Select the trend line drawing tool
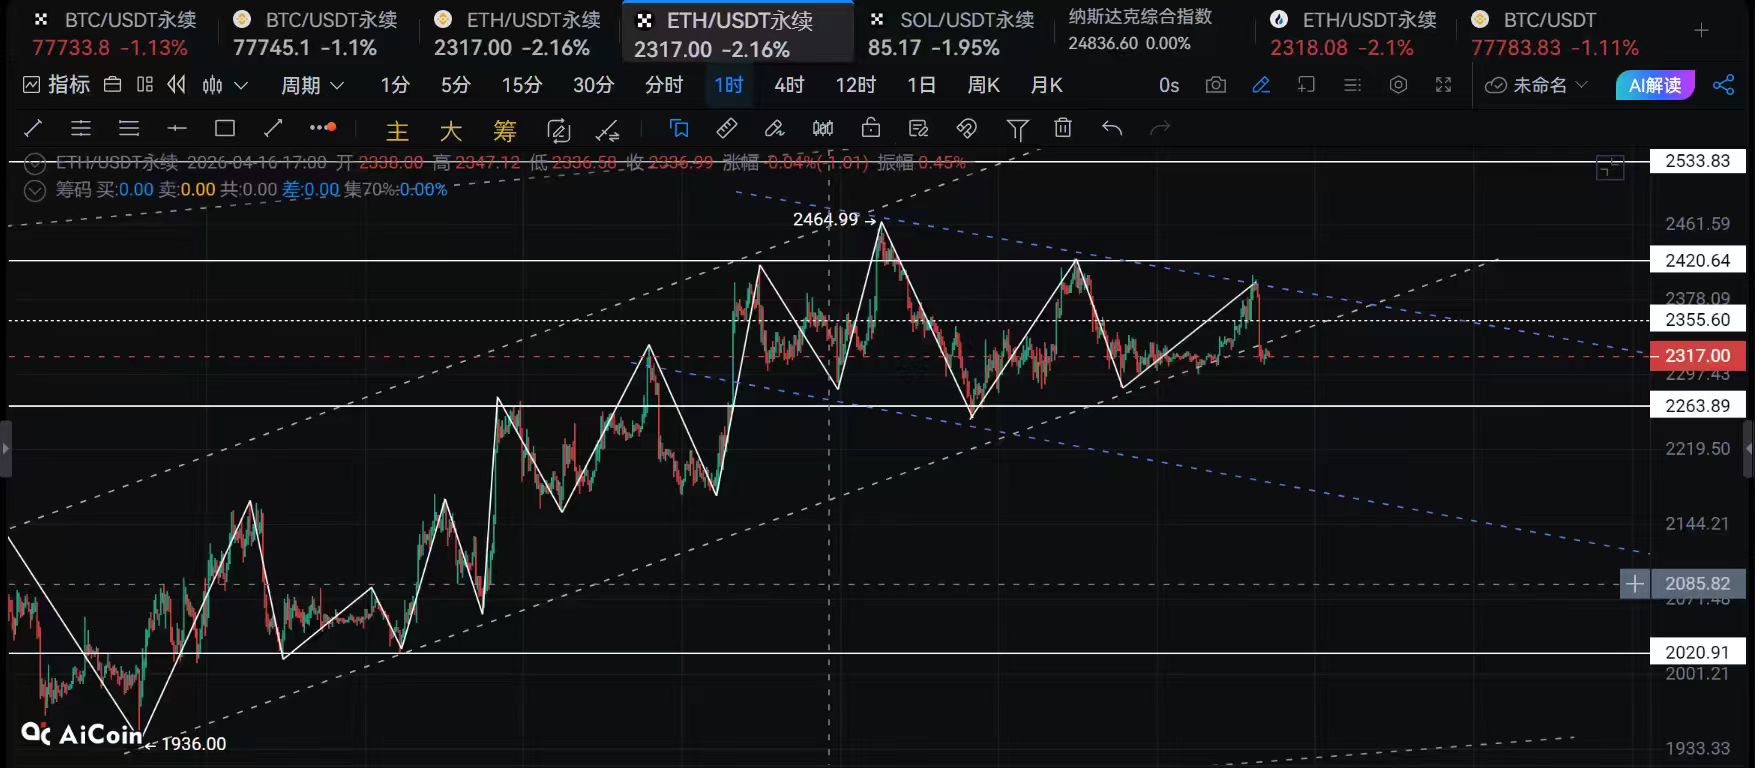 33,128
